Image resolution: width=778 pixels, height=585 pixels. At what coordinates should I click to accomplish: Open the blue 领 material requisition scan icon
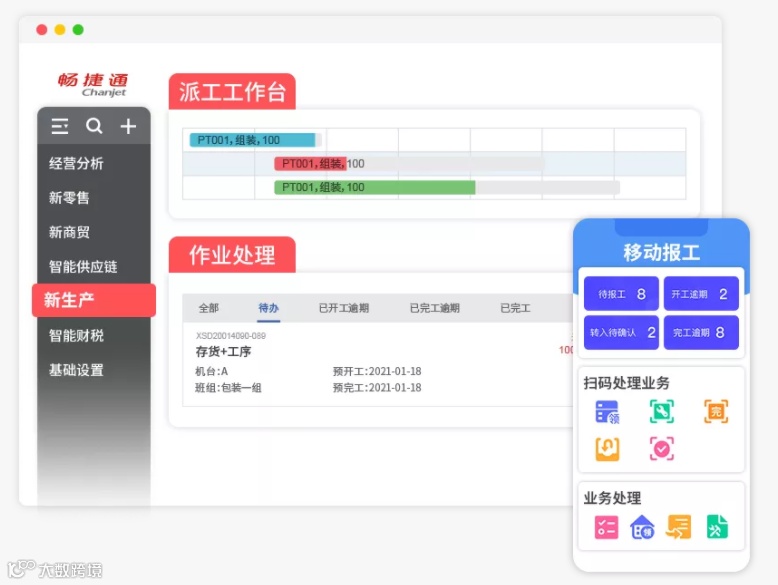(x=607, y=412)
